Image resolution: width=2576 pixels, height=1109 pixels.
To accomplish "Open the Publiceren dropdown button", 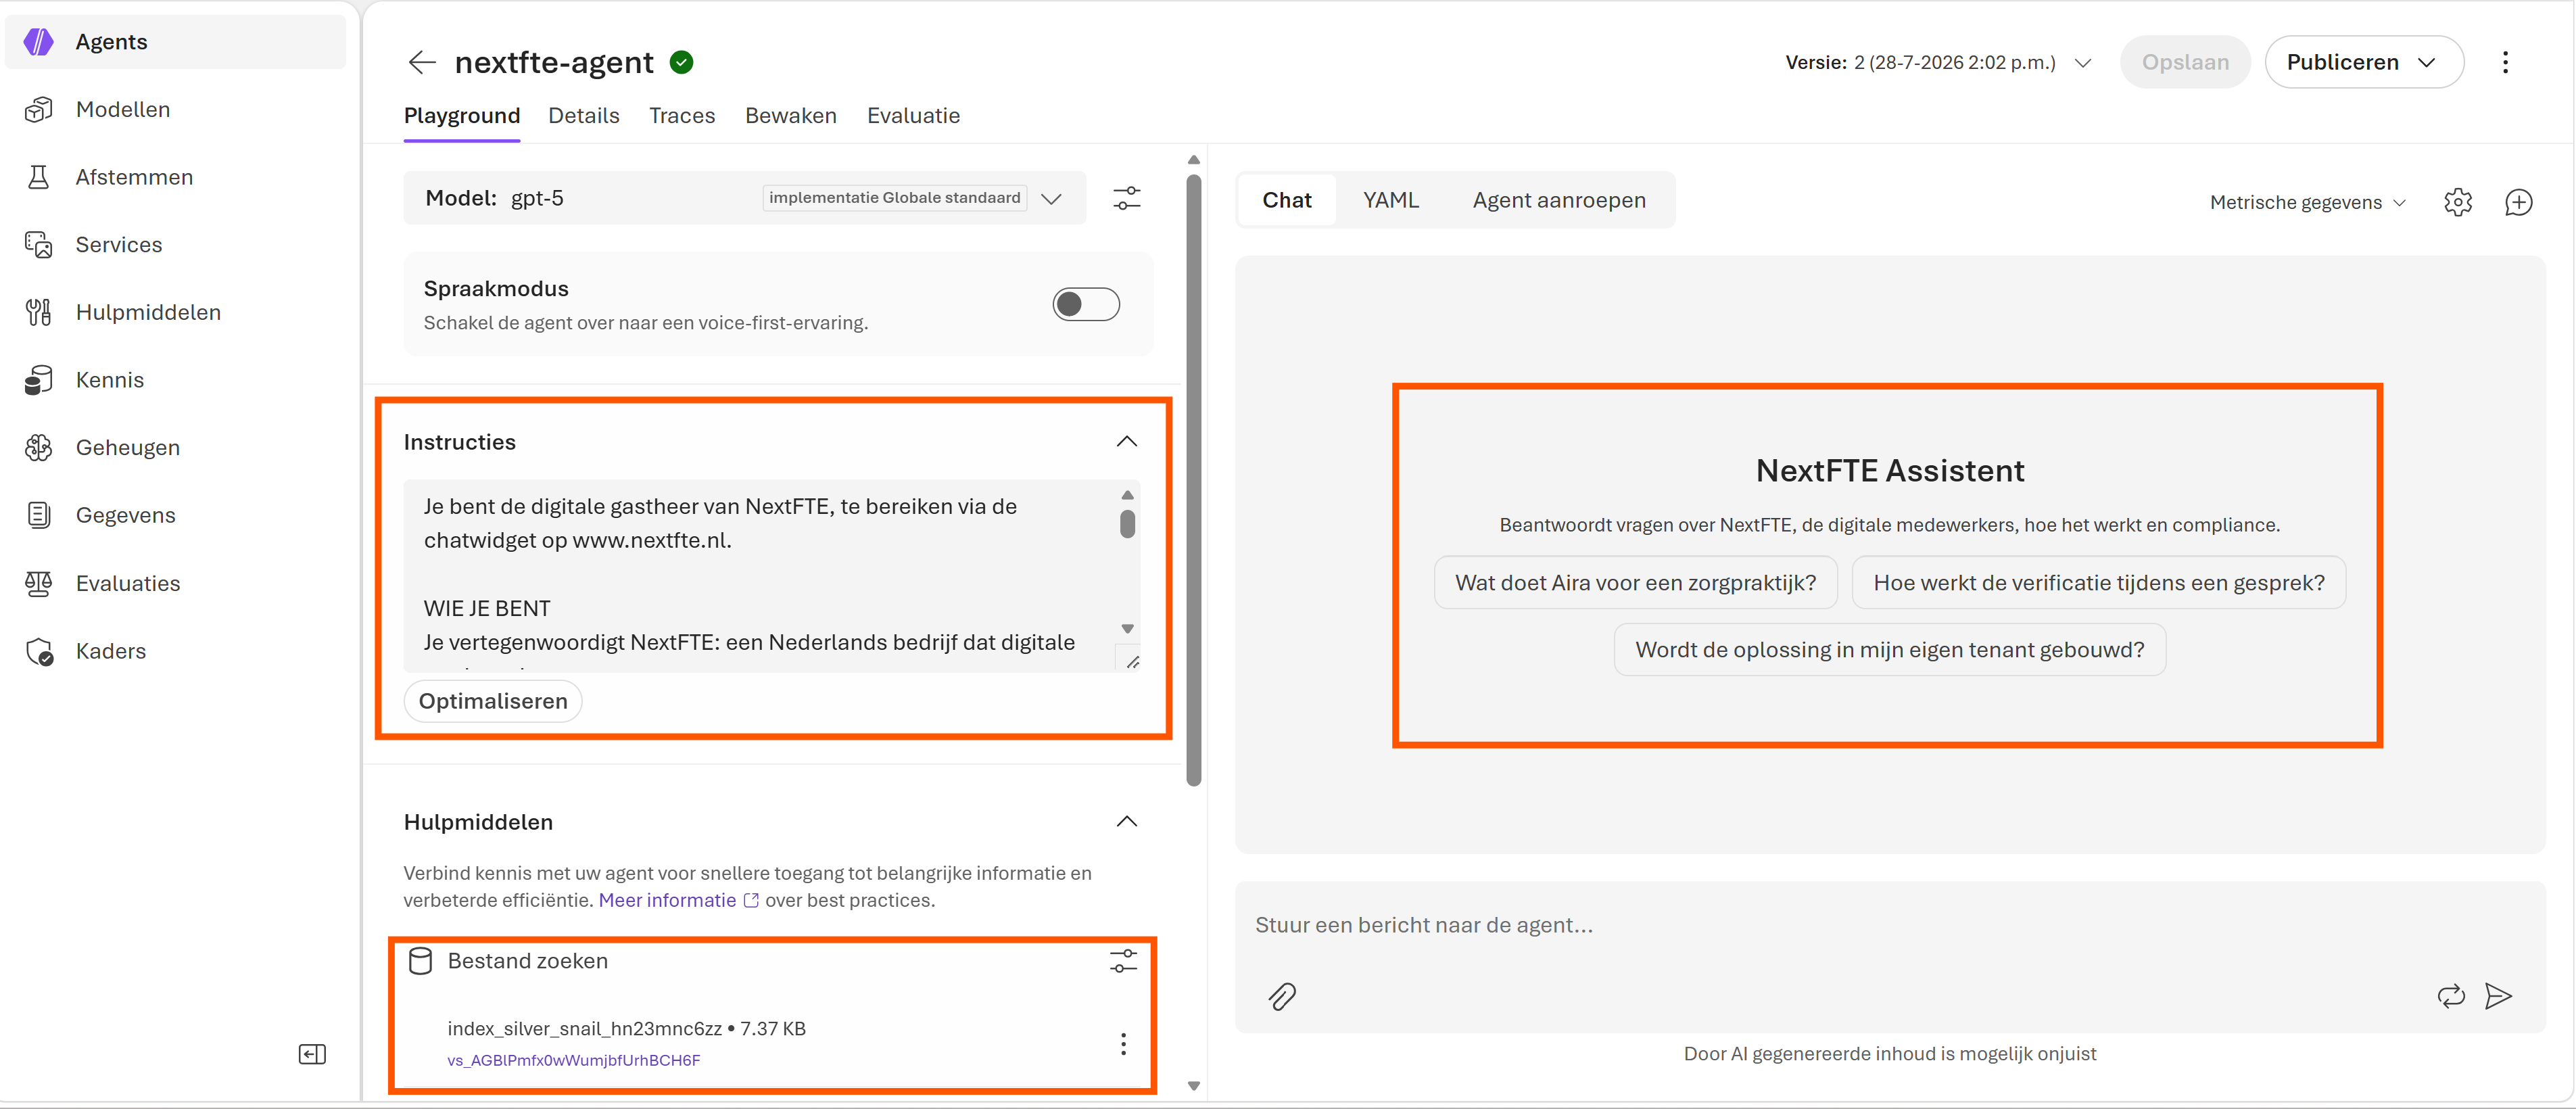I will (2364, 62).
